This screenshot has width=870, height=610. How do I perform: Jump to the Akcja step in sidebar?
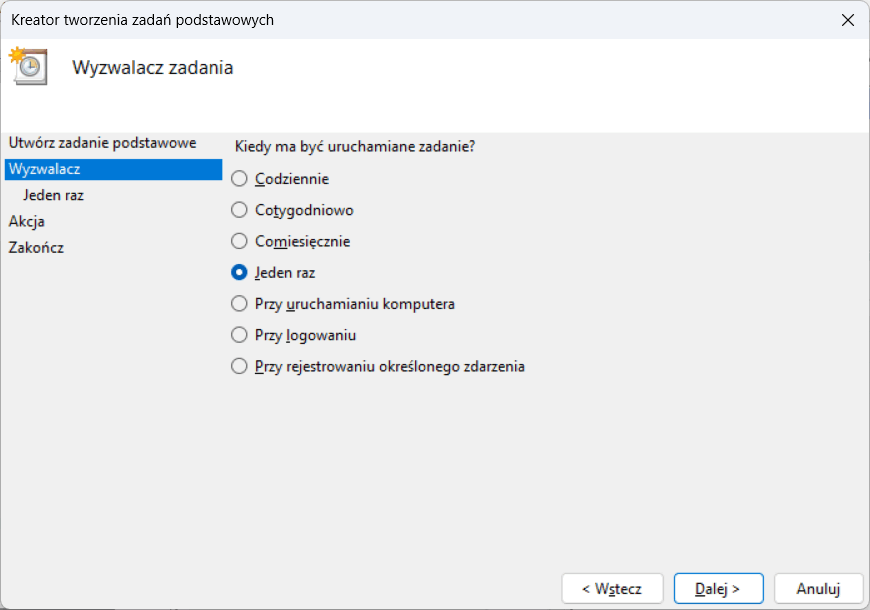click(27, 221)
